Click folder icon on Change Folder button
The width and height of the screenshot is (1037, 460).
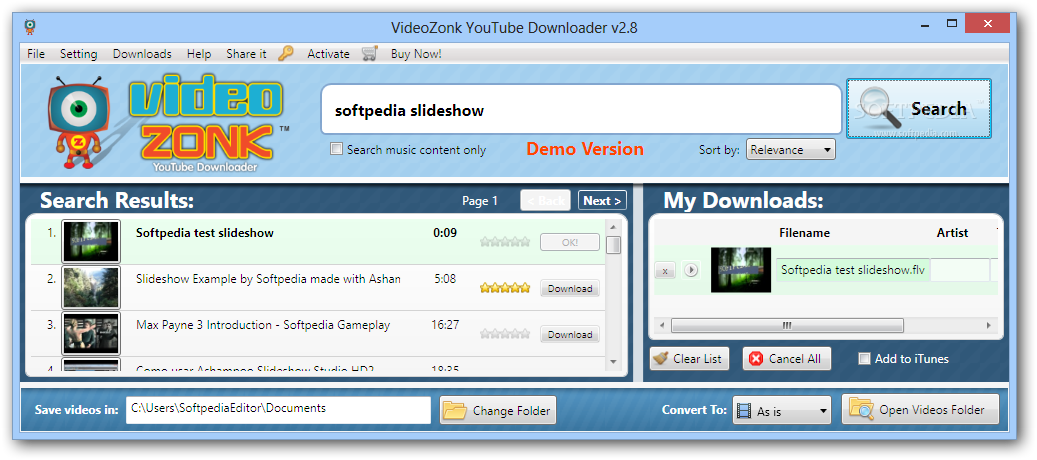[x=455, y=410]
